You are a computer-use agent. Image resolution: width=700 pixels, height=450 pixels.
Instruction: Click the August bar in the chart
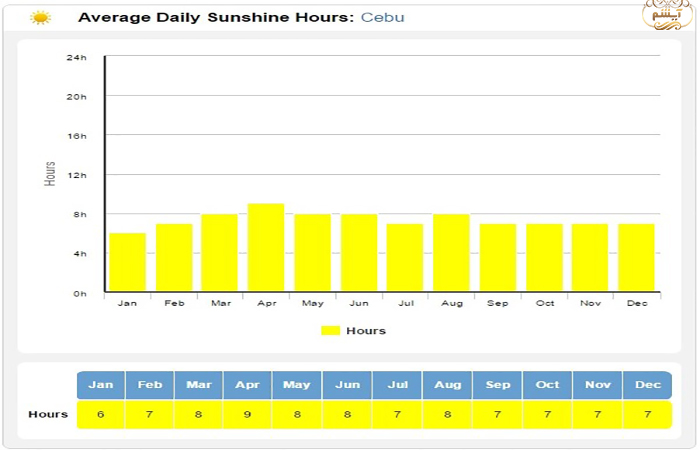coord(451,252)
